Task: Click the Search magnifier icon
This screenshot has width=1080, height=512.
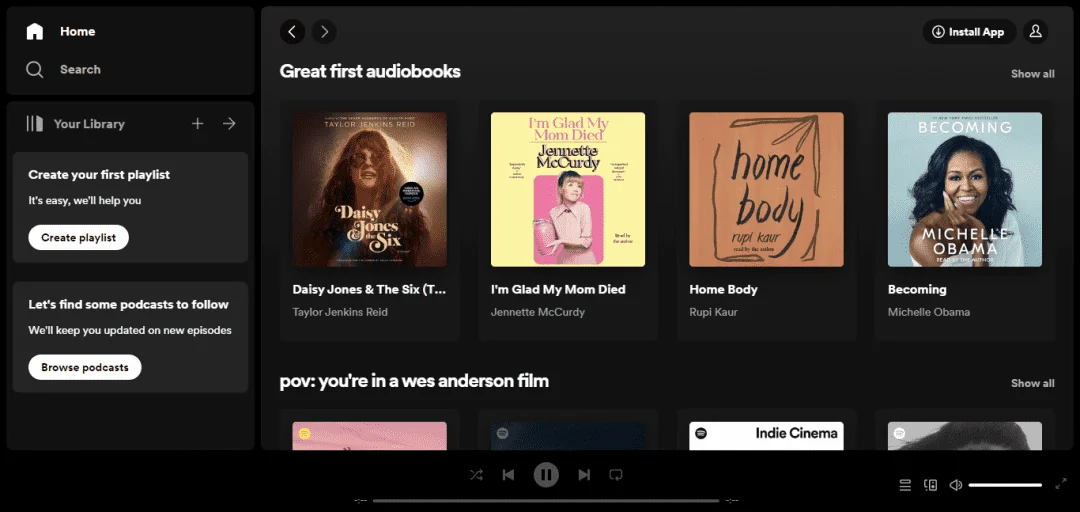Action: 34,70
